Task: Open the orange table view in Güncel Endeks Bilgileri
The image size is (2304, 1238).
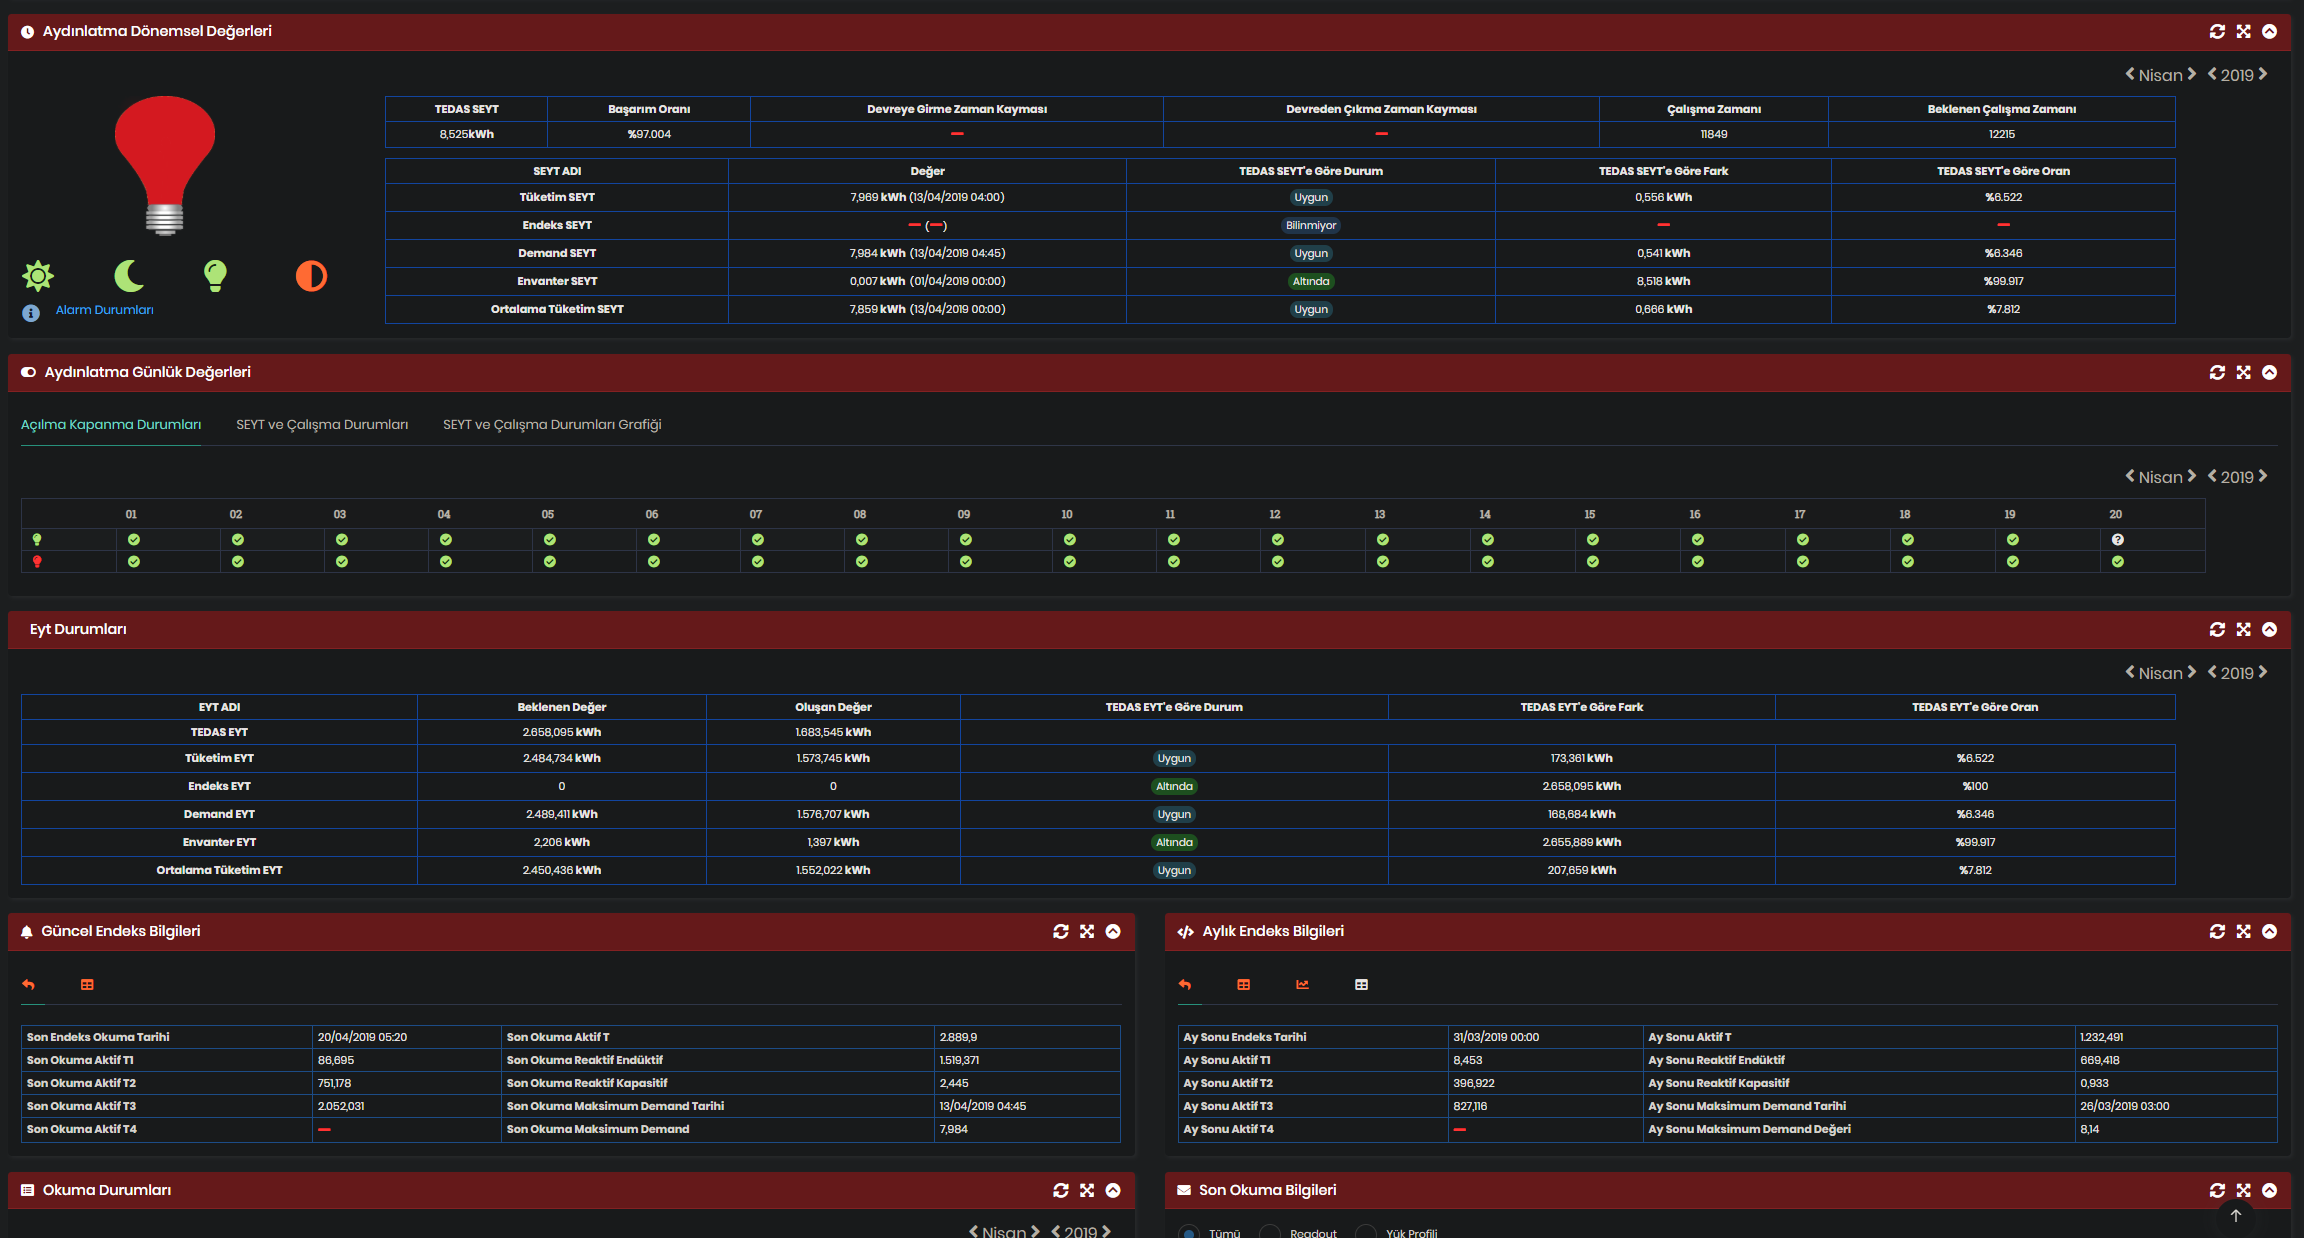Action: tap(87, 985)
